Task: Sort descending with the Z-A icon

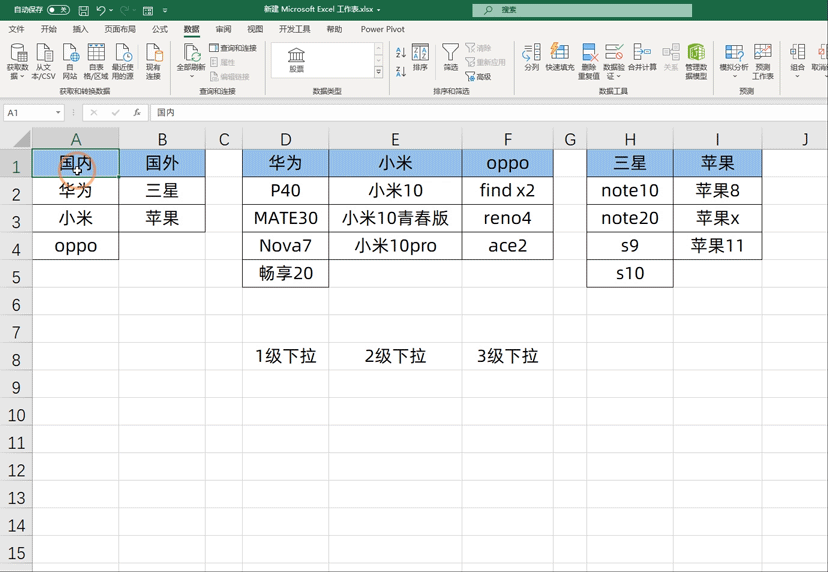Action: point(401,72)
